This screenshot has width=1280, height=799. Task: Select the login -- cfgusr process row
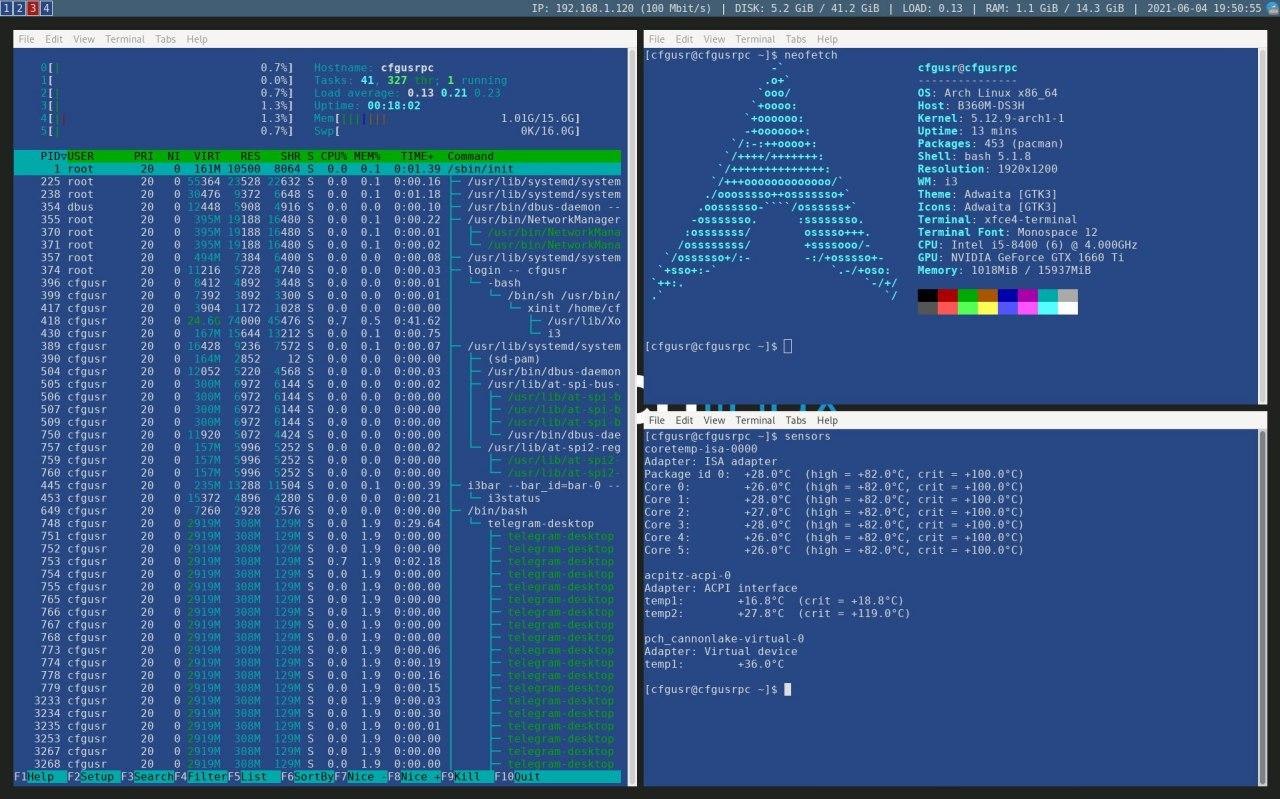pyautogui.click(x=317, y=270)
